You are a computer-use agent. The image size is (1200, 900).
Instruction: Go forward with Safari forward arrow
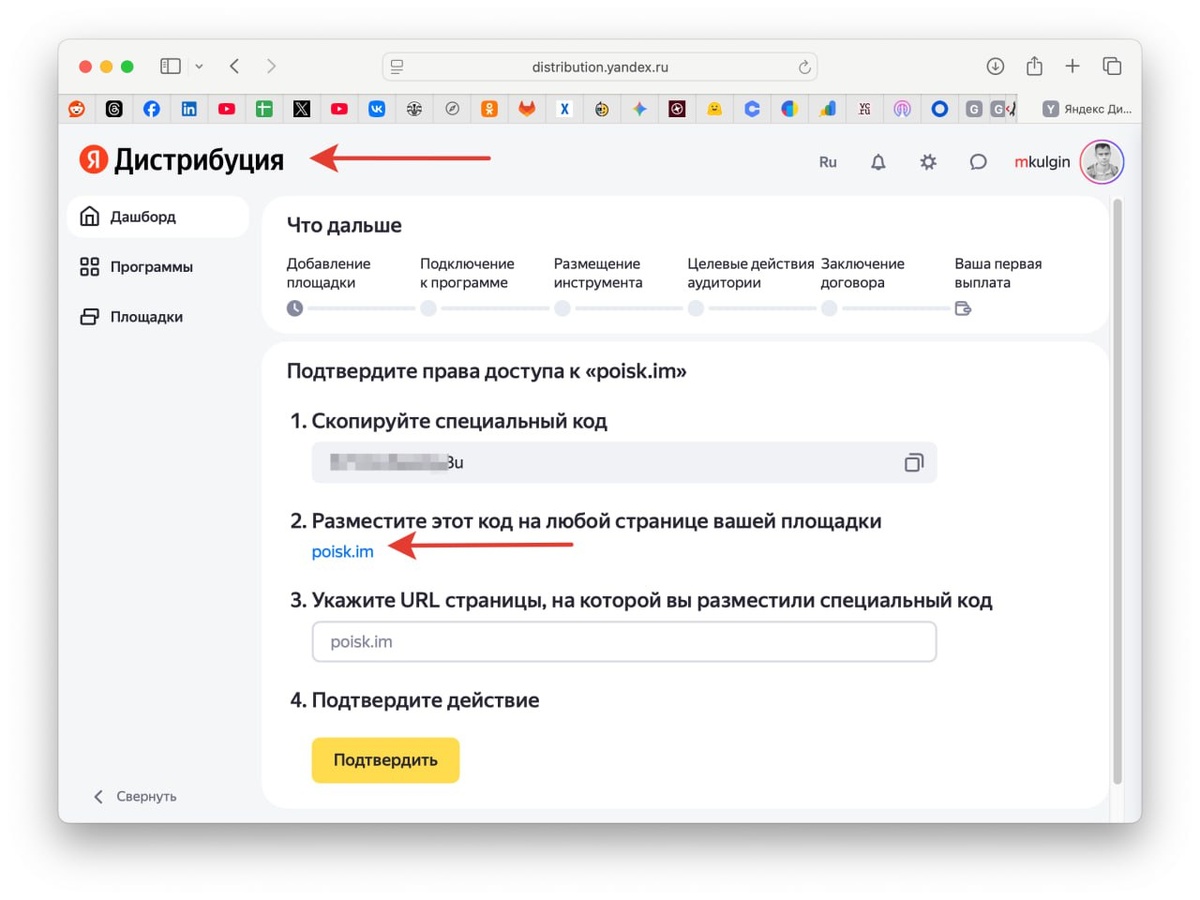click(271, 67)
